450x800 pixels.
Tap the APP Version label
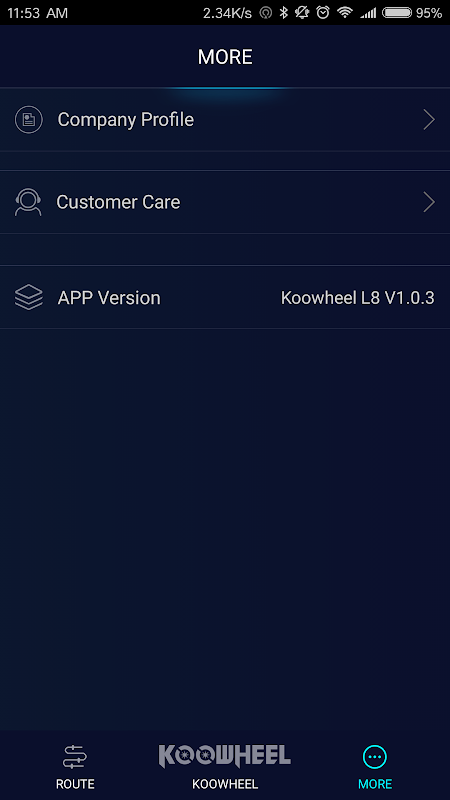click(109, 298)
